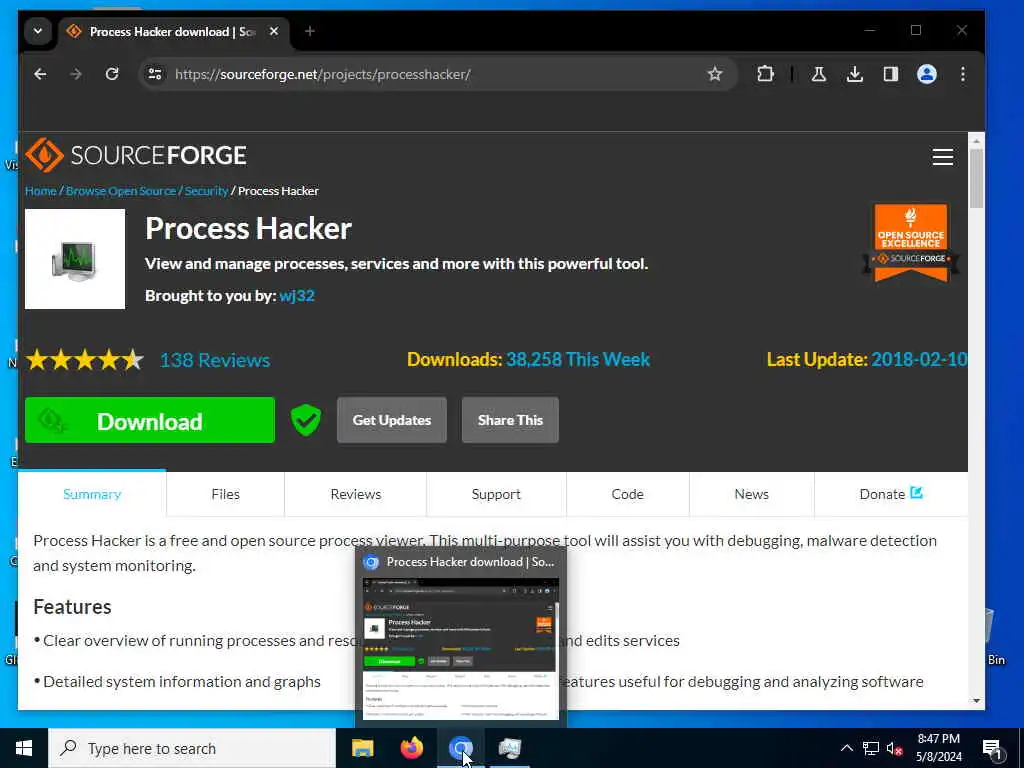Reload the SourceForge page
Viewport: 1024px width, 768px height.
coord(112,74)
